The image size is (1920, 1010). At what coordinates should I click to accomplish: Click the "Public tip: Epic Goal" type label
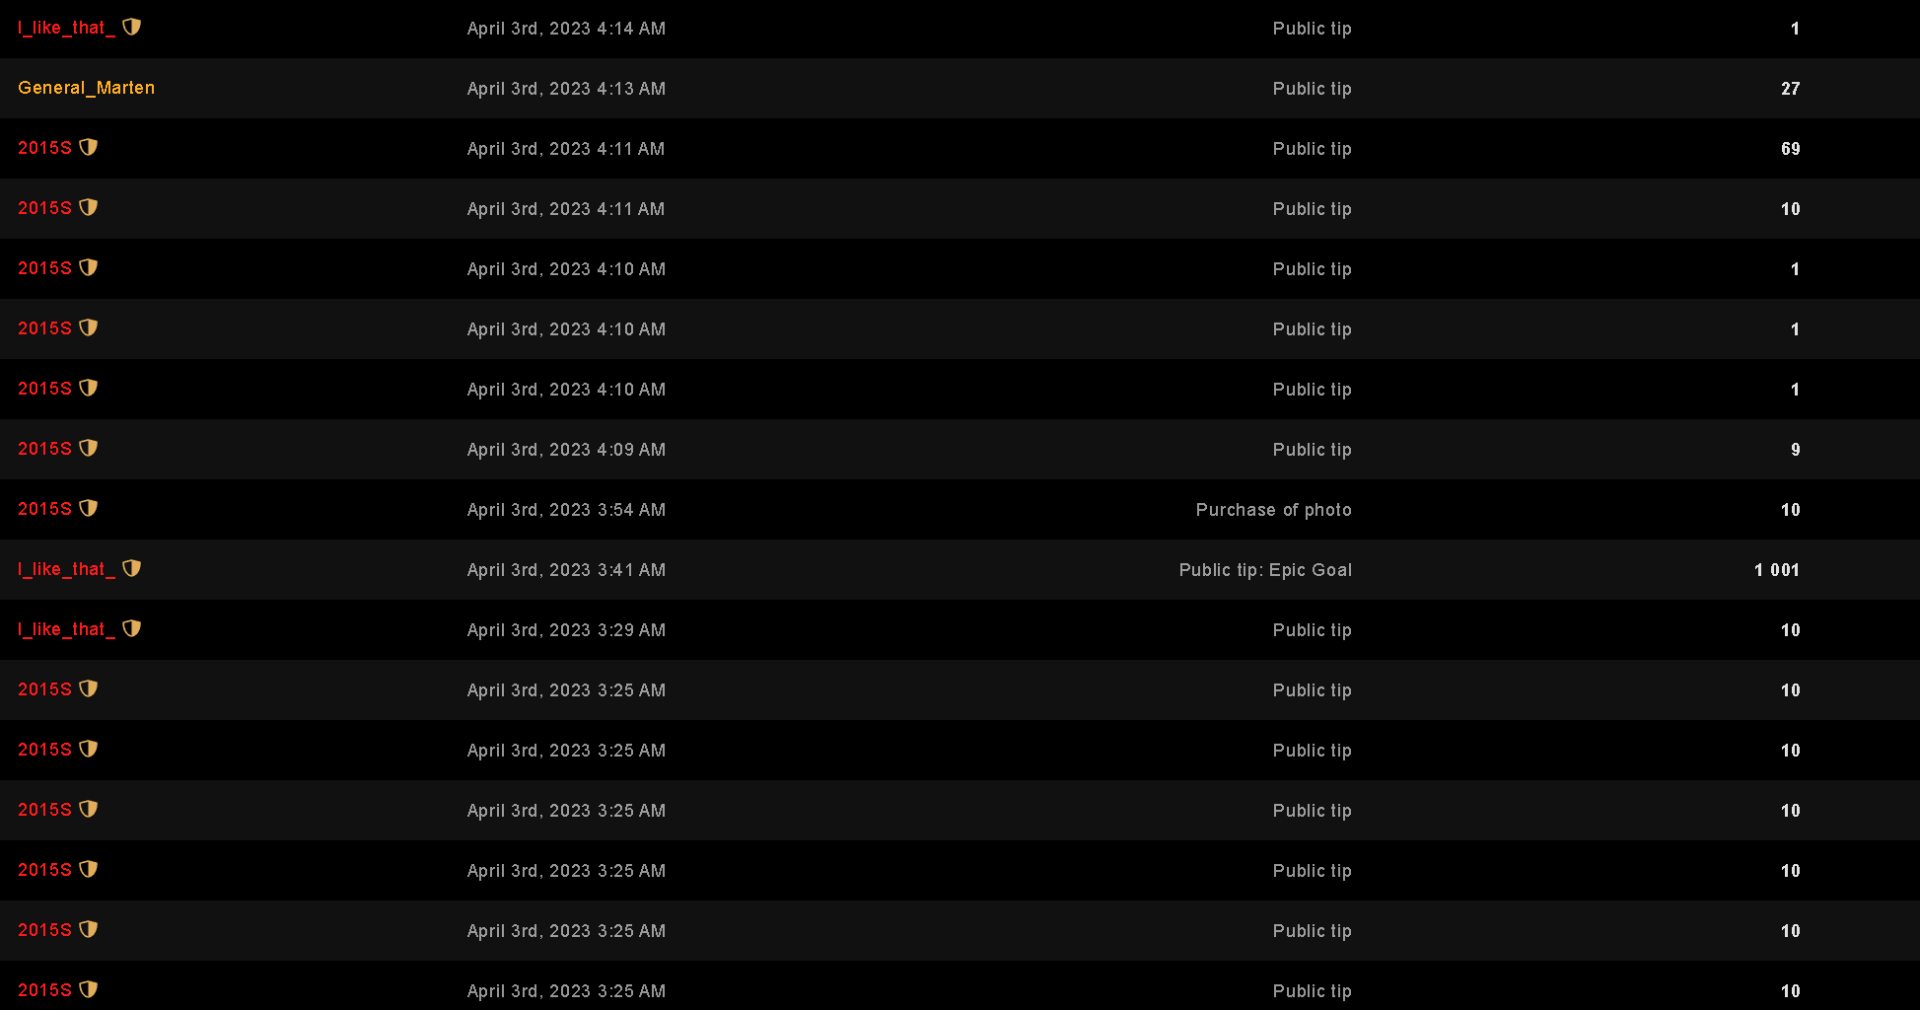pyautogui.click(x=1265, y=570)
